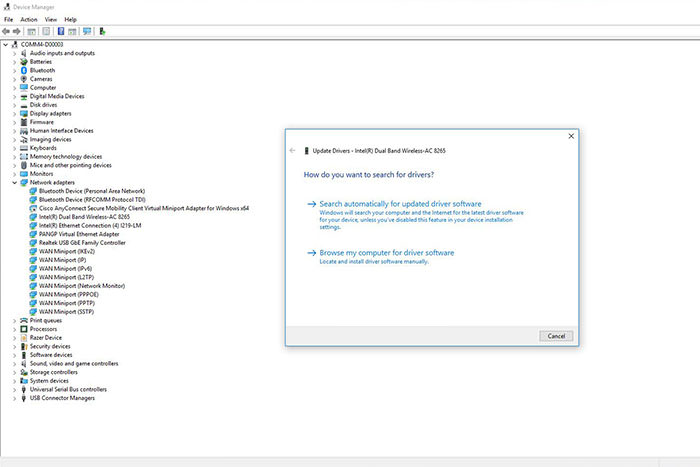
Task: Click the Back arrow in the toolbar
Action: (x=7, y=31)
